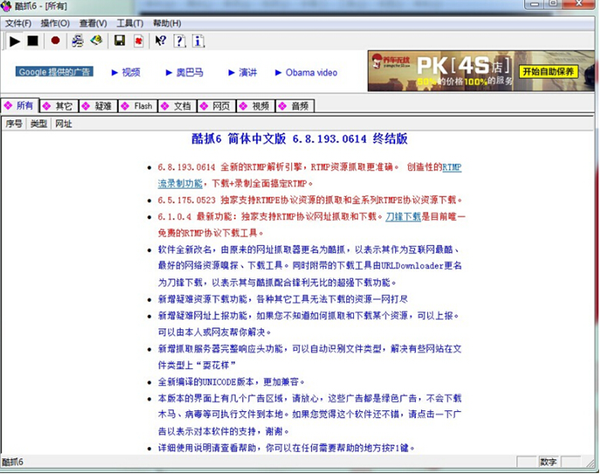Click the 序号 column header

14,124
